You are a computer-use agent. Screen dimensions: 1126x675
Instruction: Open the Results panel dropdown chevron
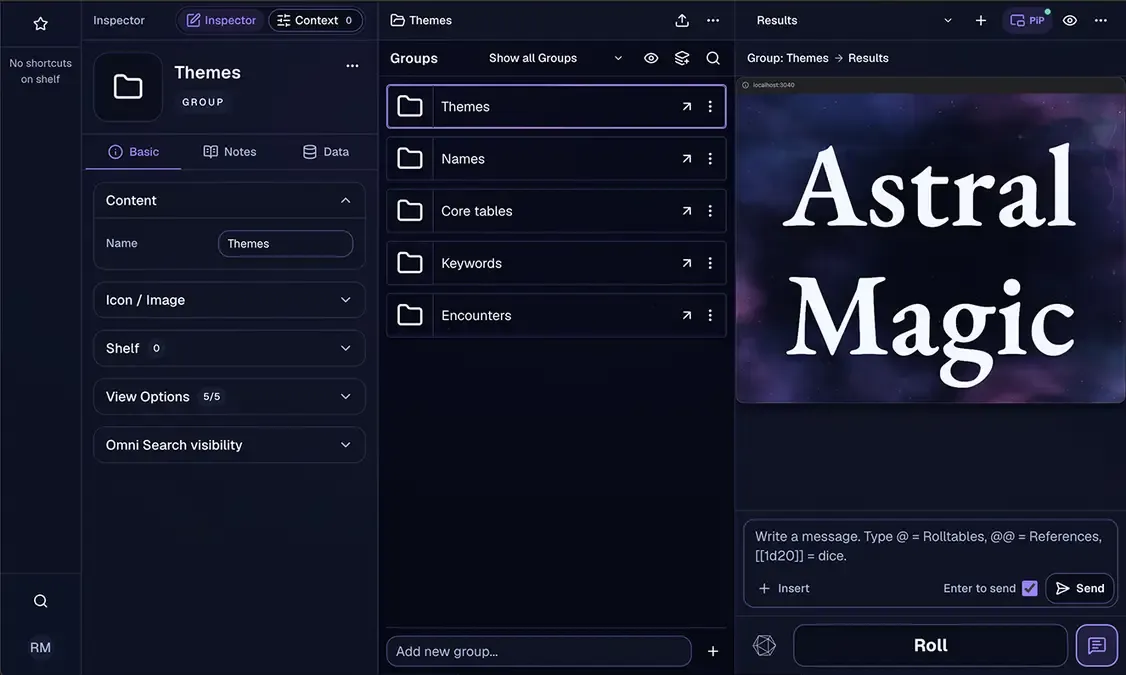pyautogui.click(x=948, y=20)
